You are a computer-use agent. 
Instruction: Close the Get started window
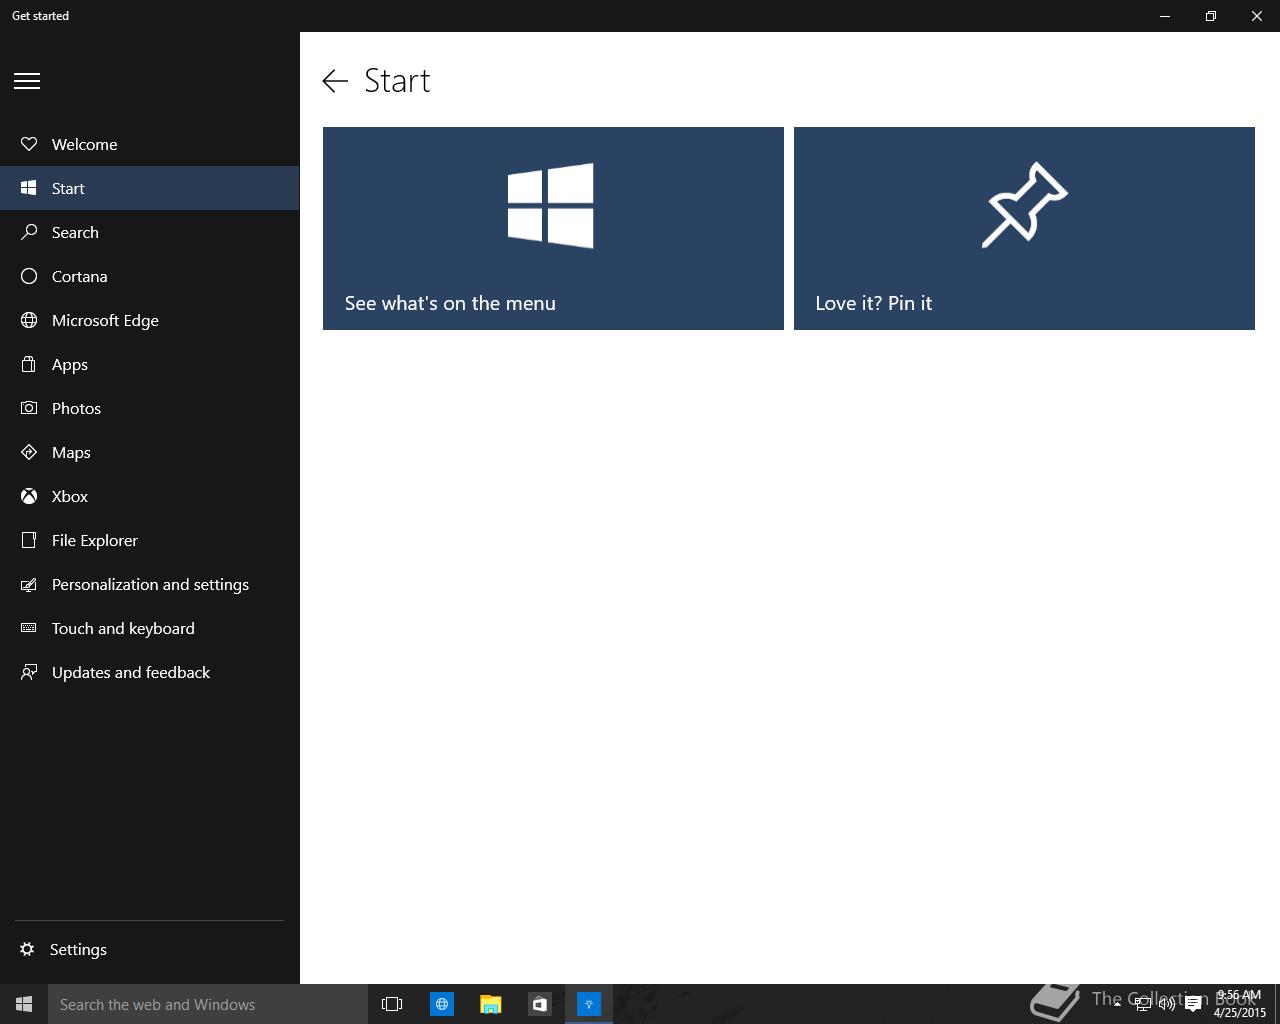1257,16
